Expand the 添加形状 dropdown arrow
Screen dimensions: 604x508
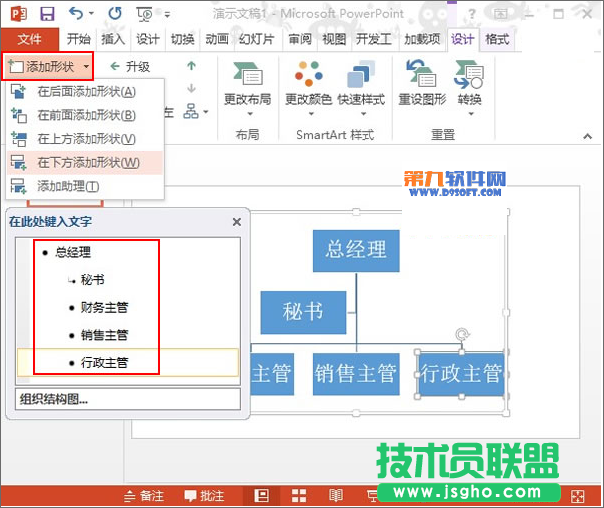click(86, 67)
